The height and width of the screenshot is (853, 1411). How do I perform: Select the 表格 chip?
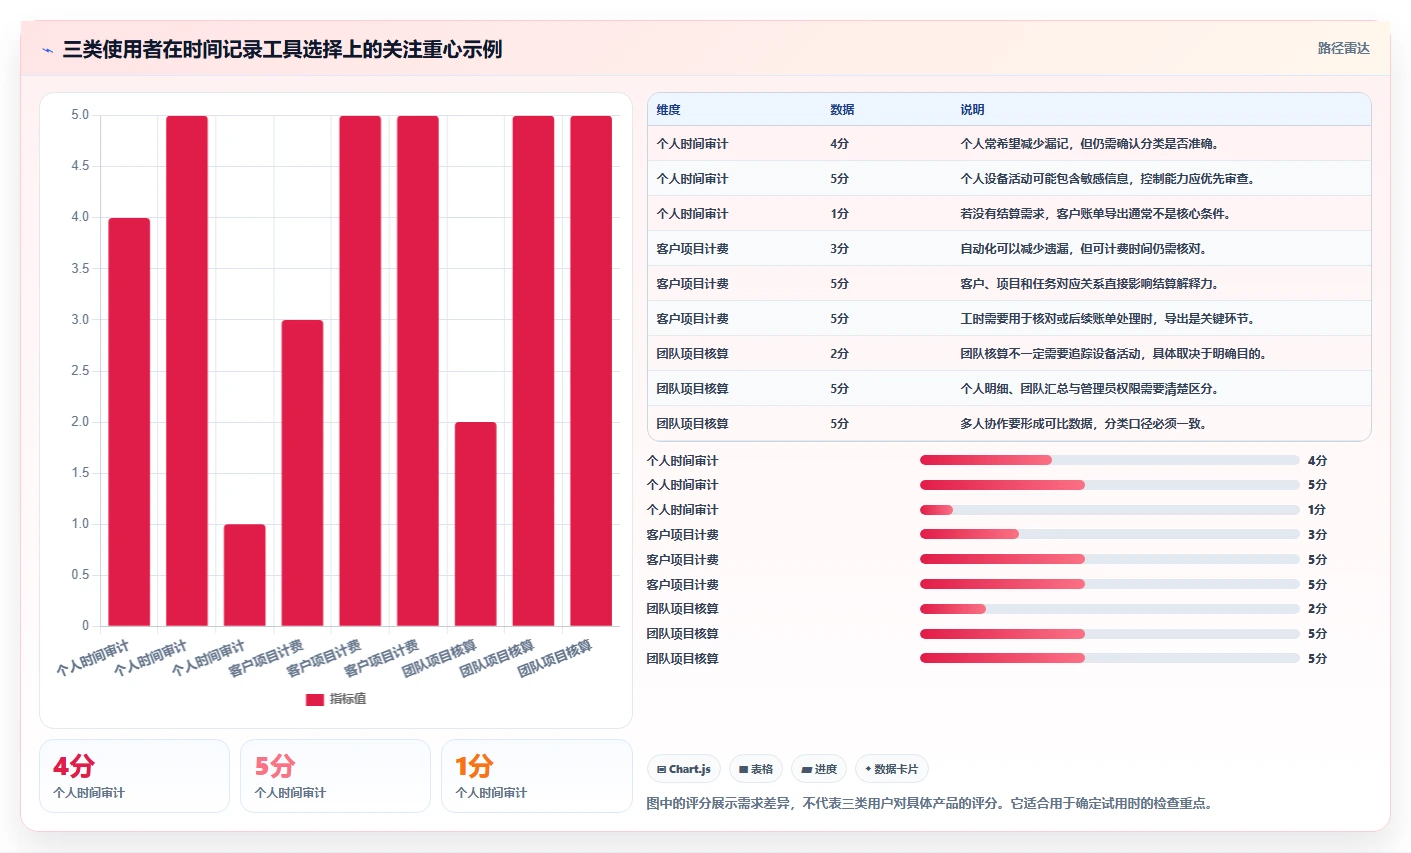(x=756, y=769)
